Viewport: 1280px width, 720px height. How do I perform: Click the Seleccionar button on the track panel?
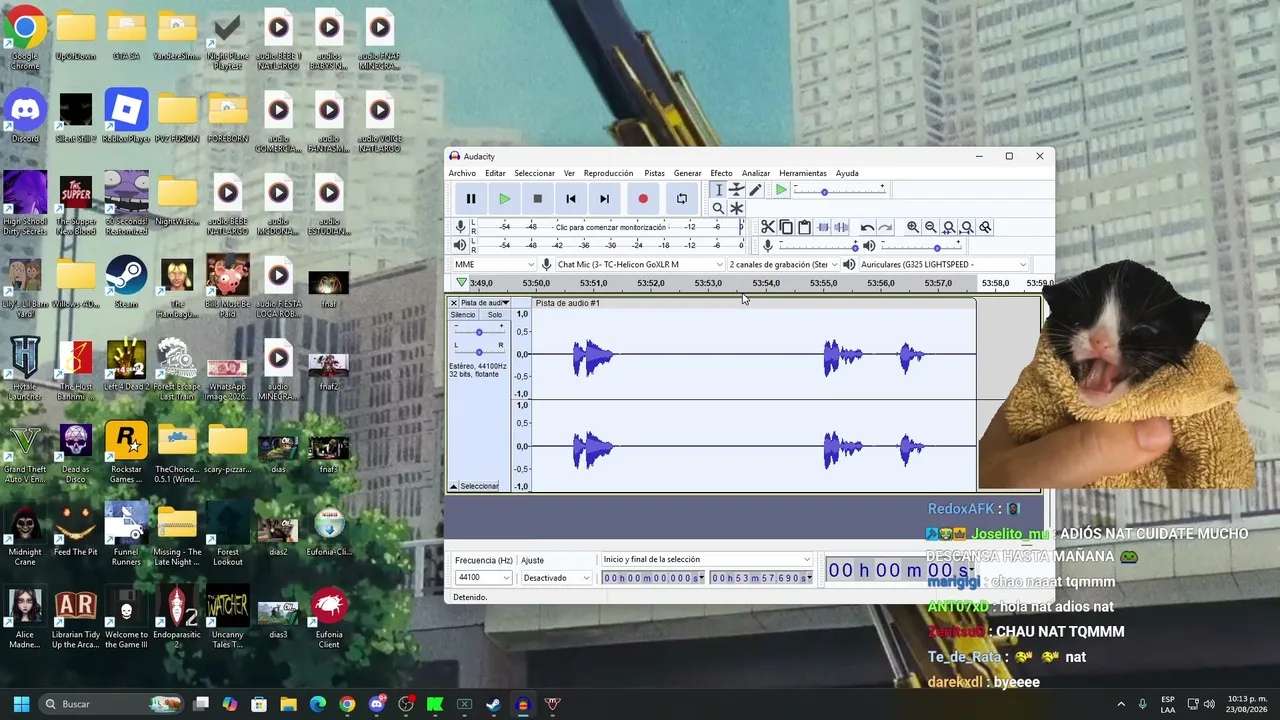click(480, 486)
